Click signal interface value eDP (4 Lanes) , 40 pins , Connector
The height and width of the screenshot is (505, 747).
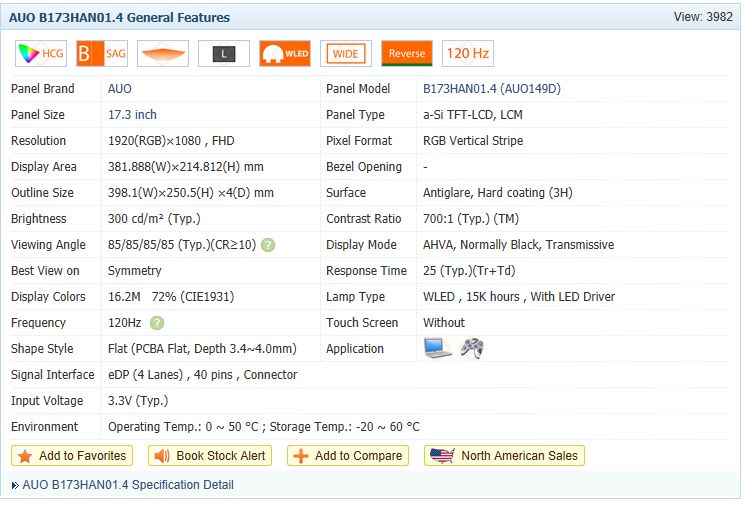click(x=202, y=375)
